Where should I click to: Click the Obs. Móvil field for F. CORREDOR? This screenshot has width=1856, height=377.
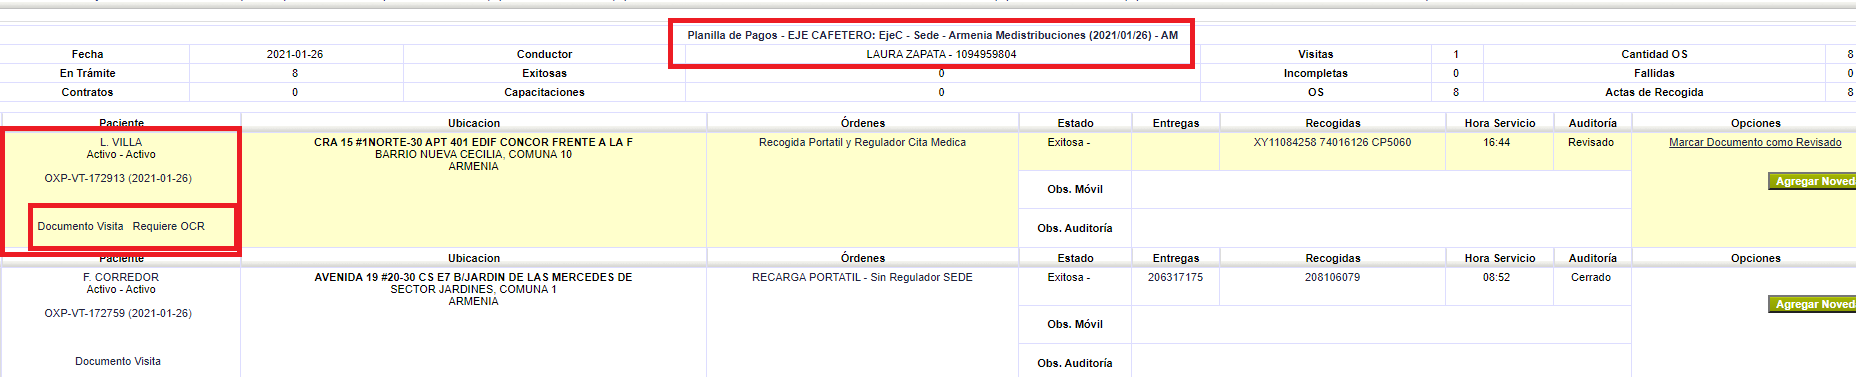pos(1381,324)
